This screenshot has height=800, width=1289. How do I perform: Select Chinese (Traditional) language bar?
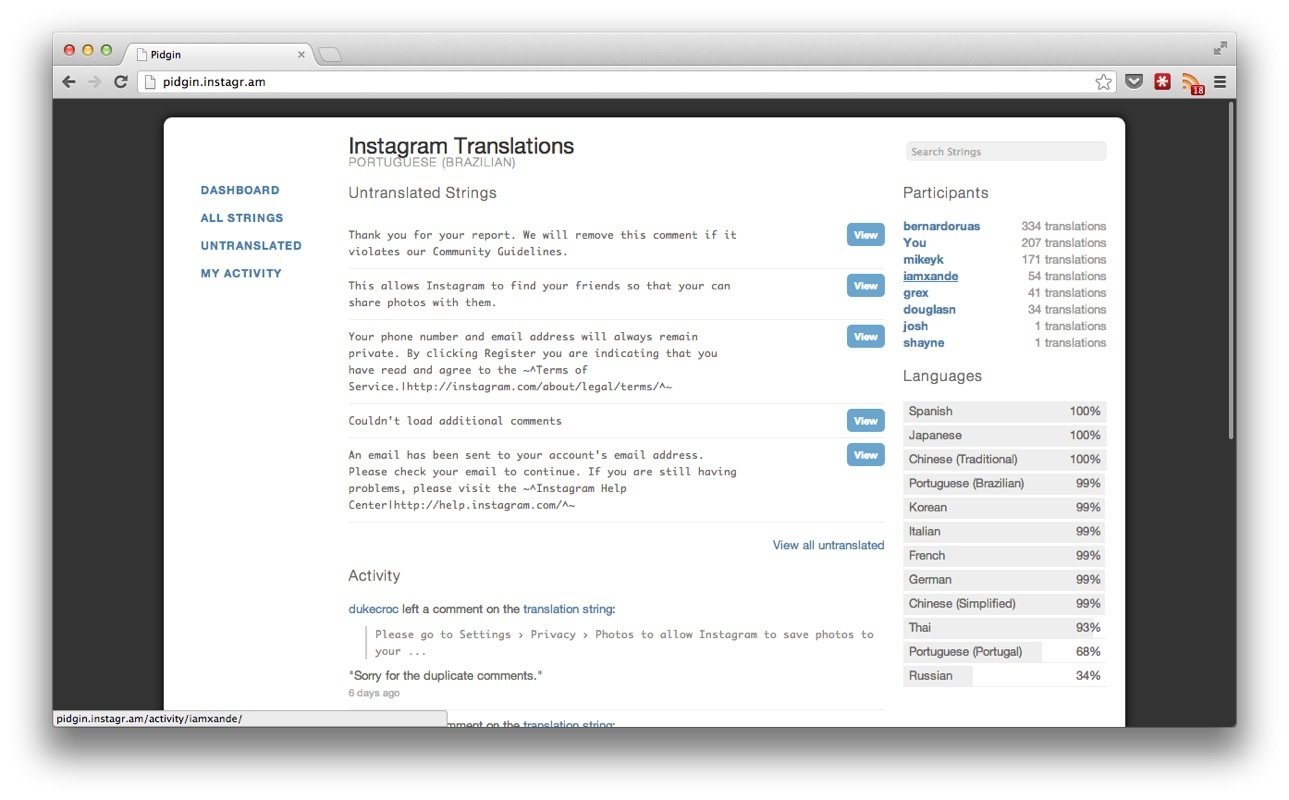[1005, 459]
